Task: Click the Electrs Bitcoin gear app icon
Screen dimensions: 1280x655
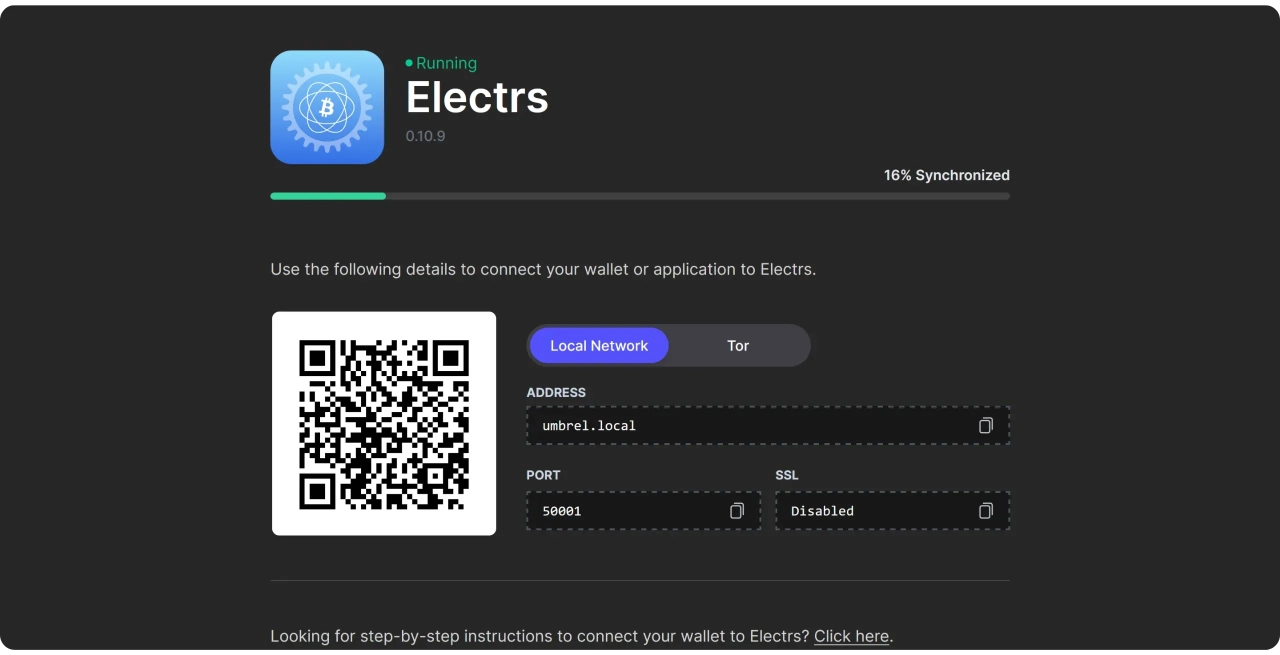Action: tap(327, 107)
